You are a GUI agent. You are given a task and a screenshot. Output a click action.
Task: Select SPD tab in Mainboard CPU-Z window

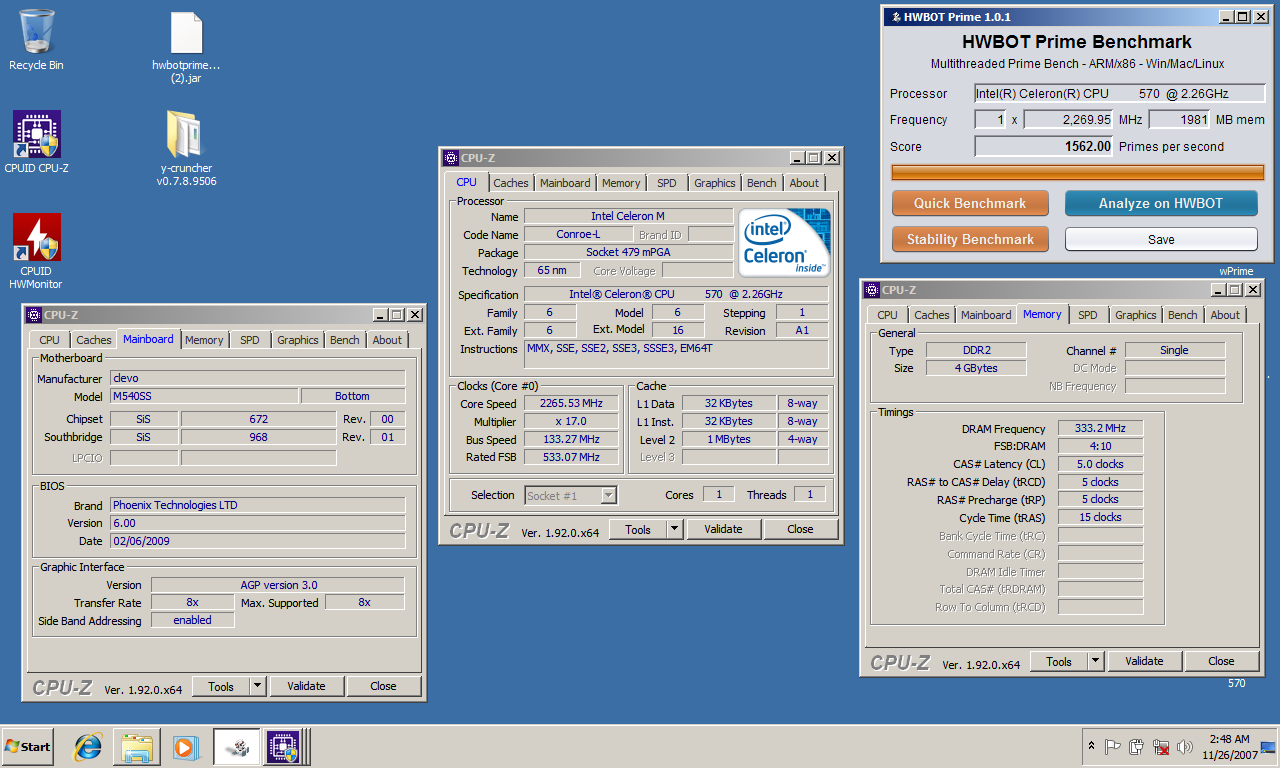[249, 340]
